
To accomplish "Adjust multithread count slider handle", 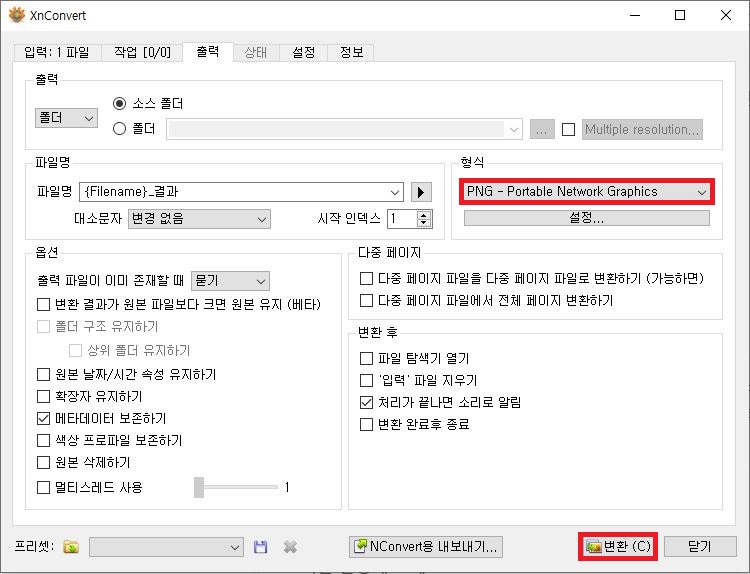I will click(x=199, y=487).
